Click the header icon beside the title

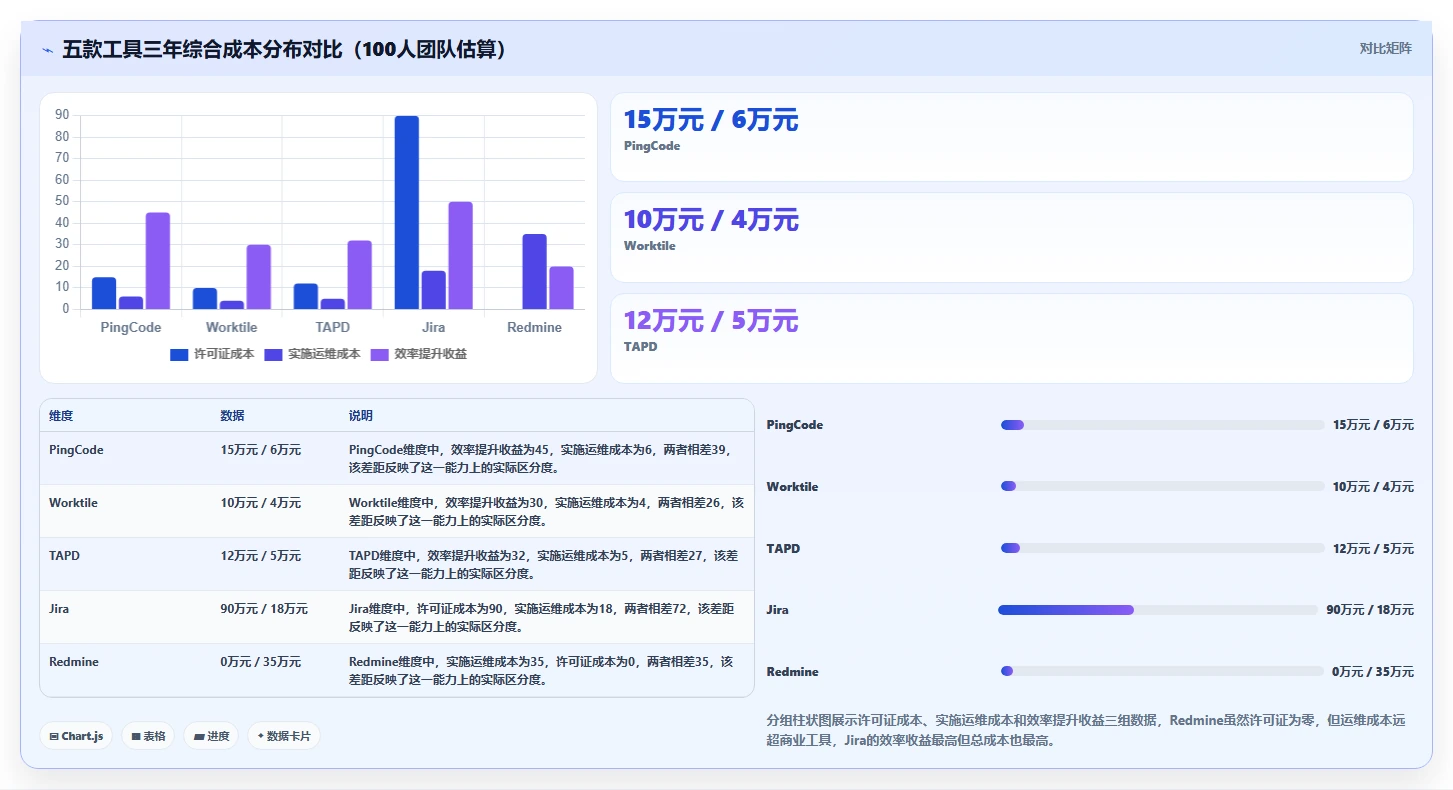point(48,50)
